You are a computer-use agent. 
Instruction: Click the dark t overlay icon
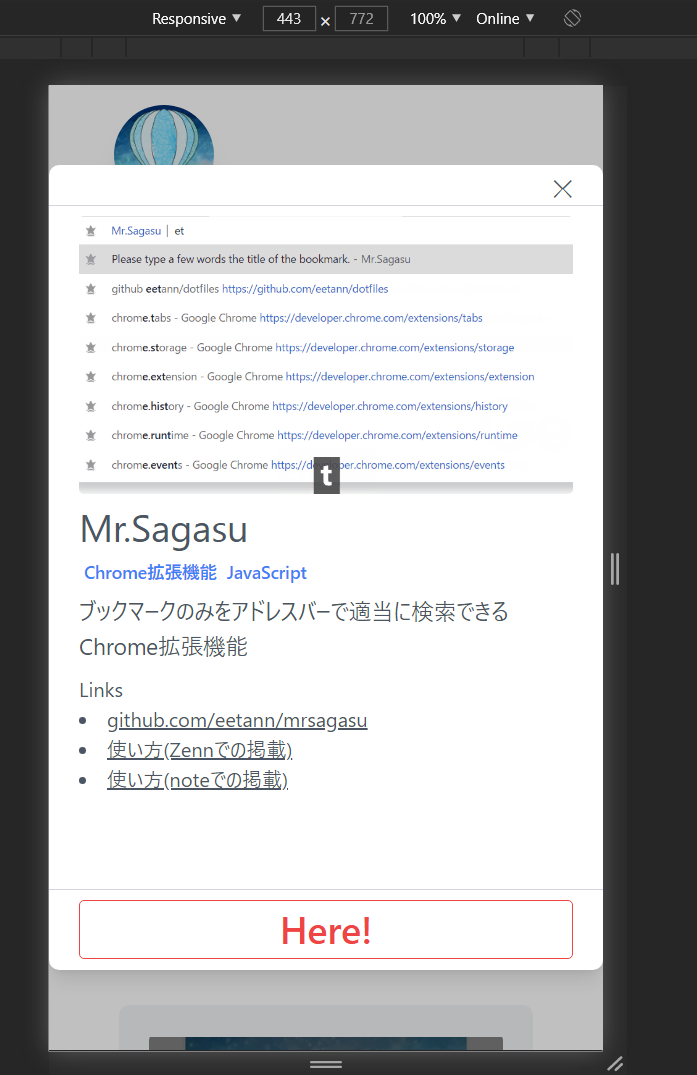327,475
